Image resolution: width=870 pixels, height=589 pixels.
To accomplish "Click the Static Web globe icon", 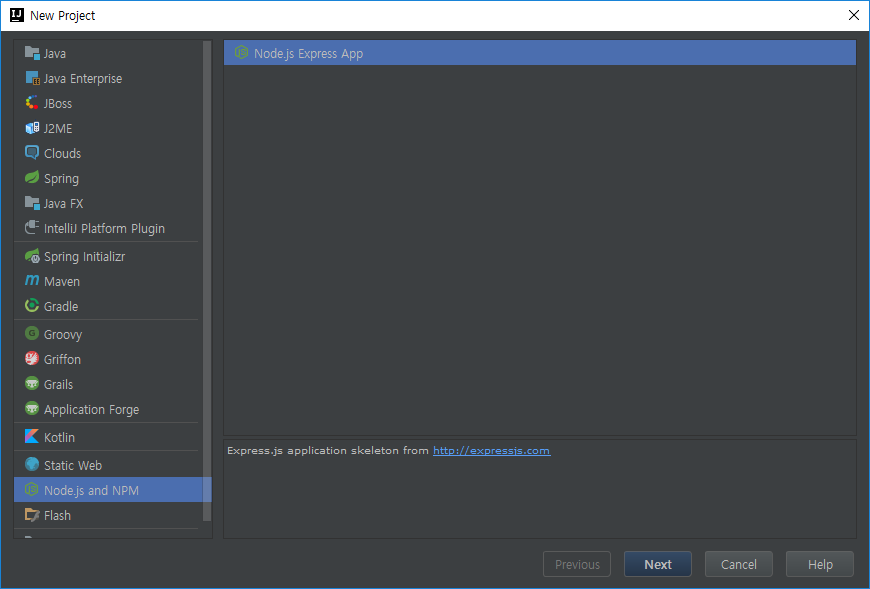I will [32, 465].
